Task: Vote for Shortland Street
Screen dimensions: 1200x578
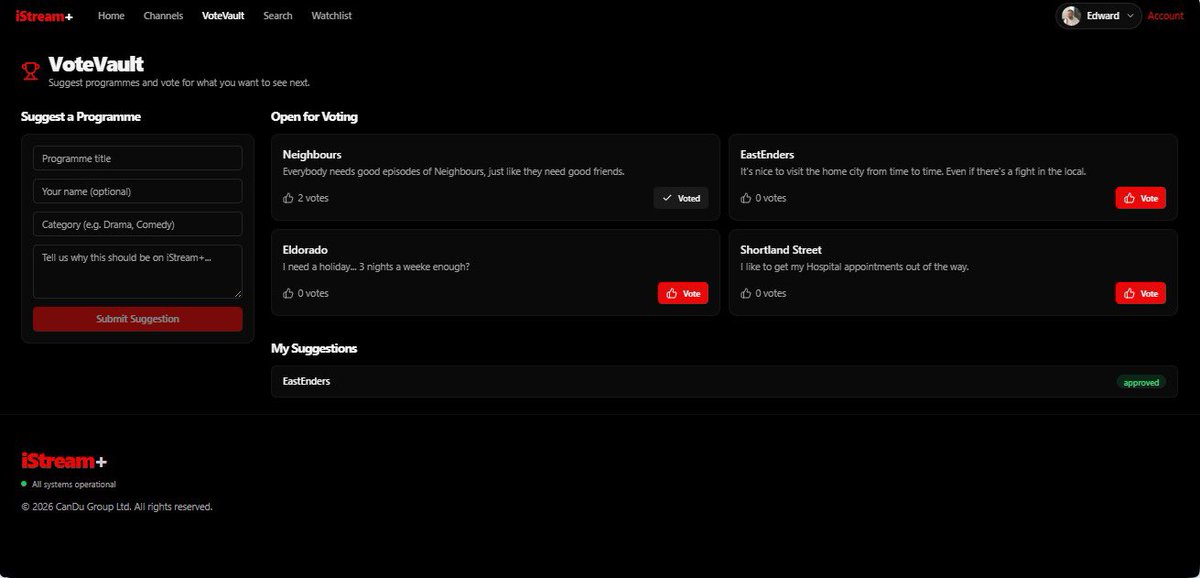Action: pyautogui.click(x=1141, y=293)
